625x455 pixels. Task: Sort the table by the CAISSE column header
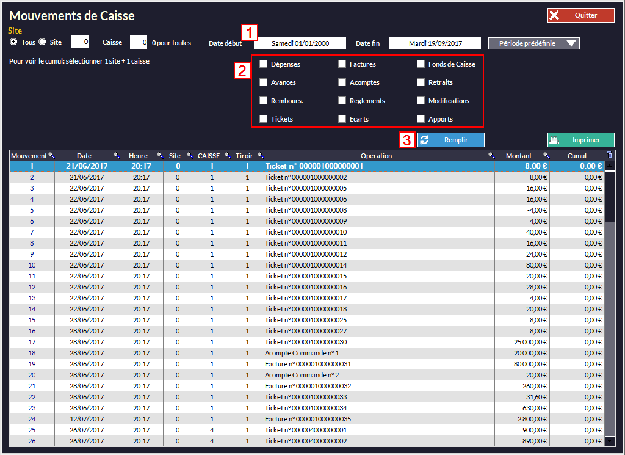209,156
